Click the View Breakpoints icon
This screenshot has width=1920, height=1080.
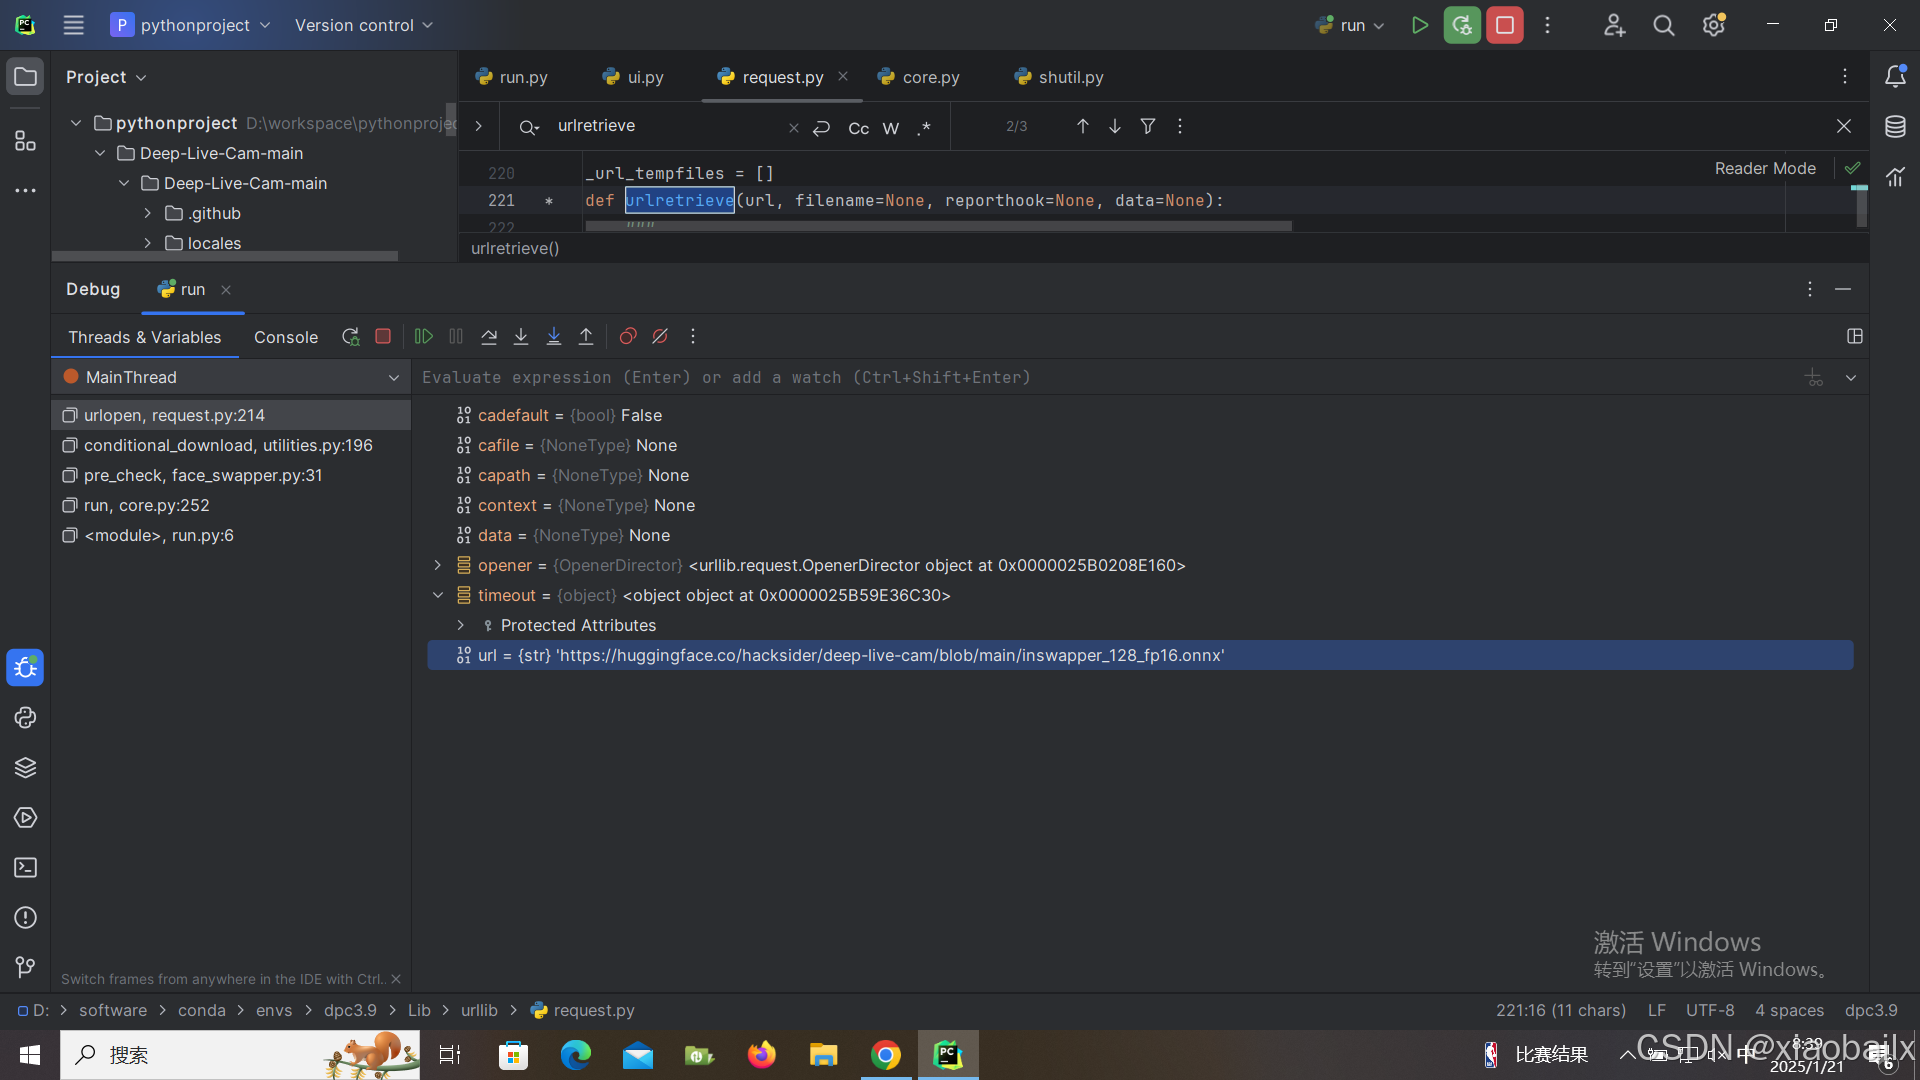click(628, 337)
